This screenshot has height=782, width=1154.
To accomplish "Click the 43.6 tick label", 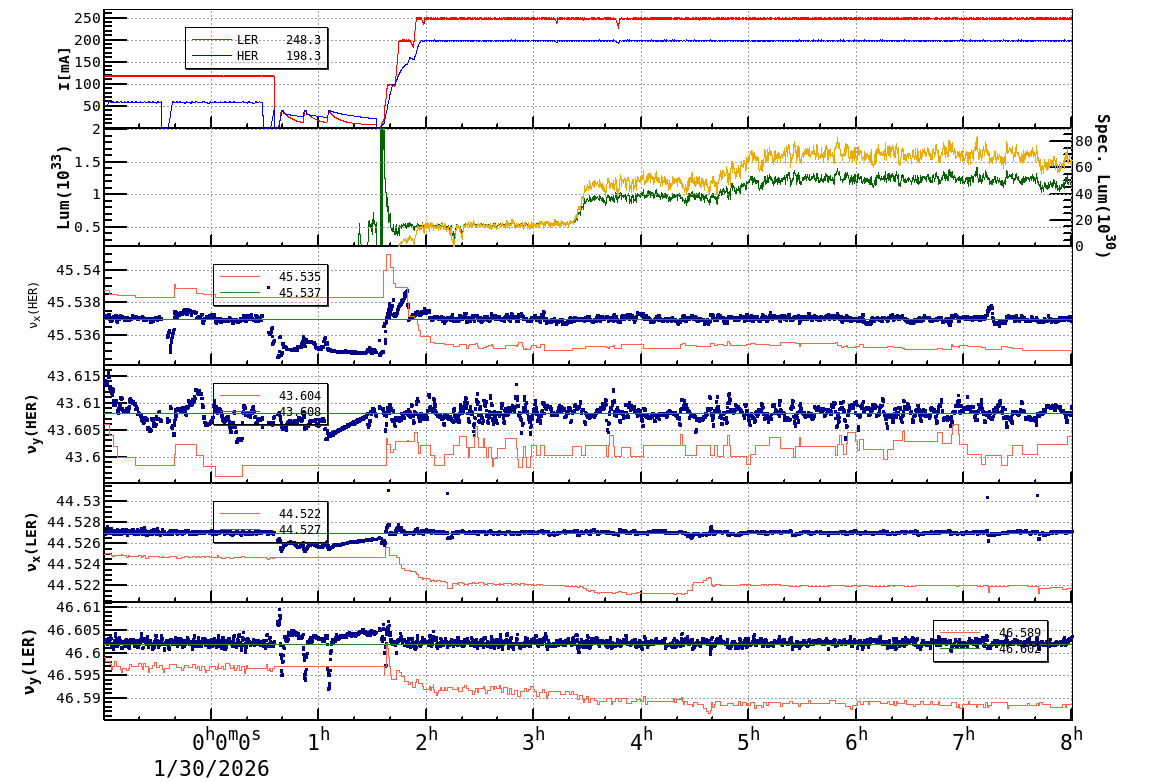I will click(x=83, y=457).
